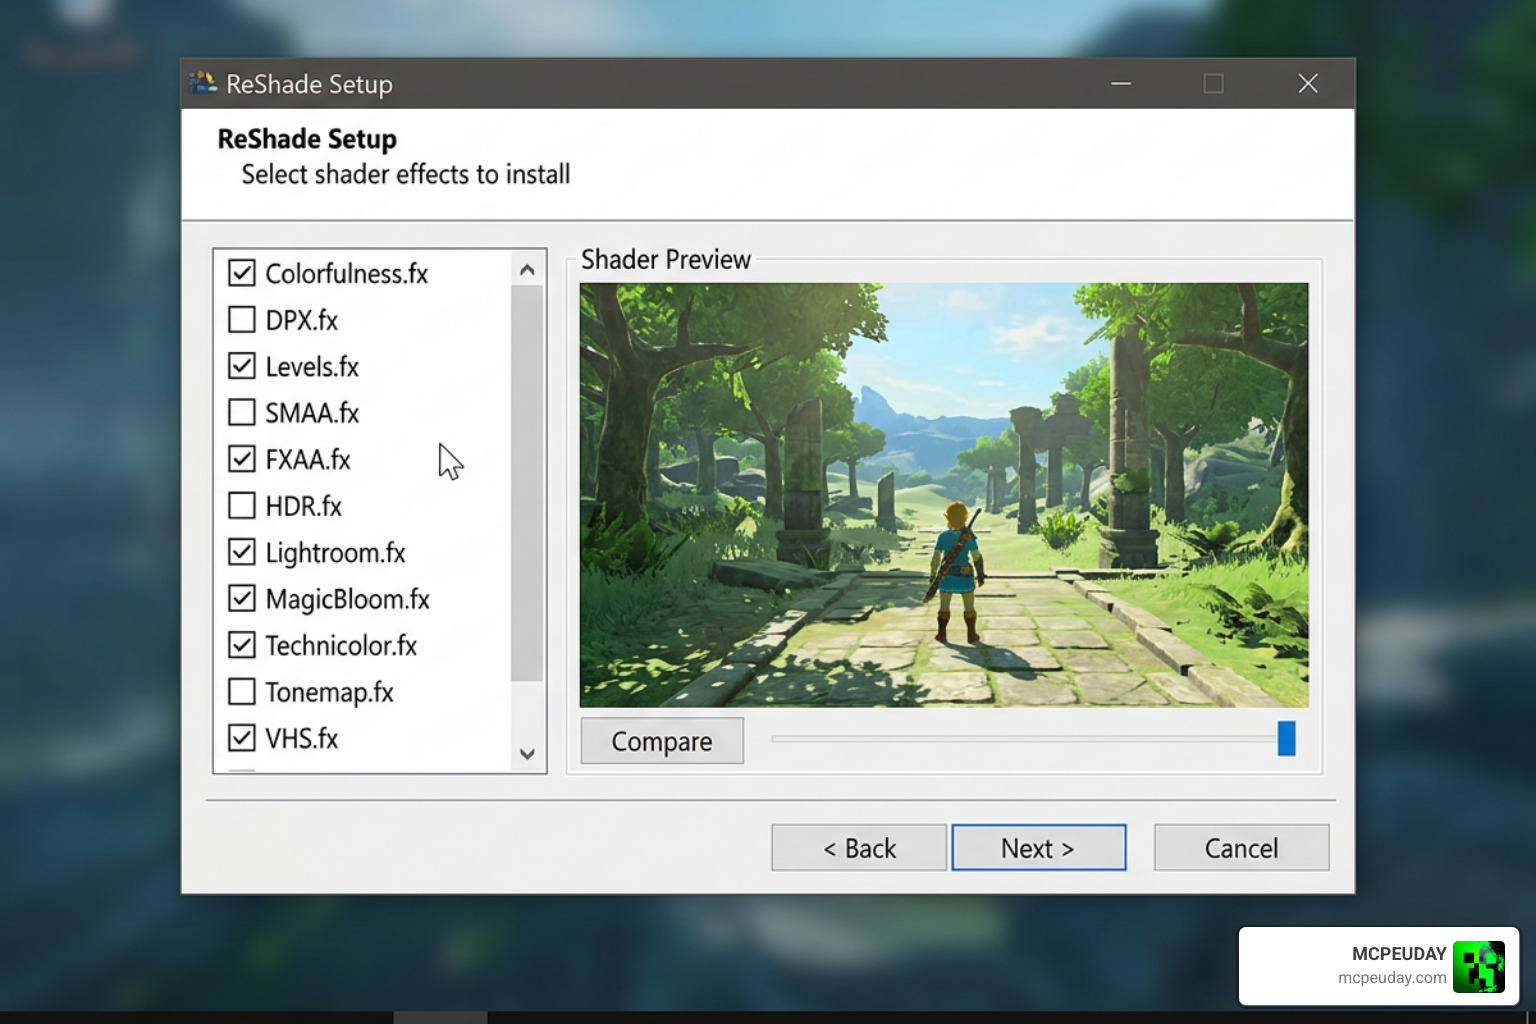Click the ReShade icon in title bar
Image resolution: width=1536 pixels, height=1024 pixels.
pyautogui.click(x=203, y=83)
